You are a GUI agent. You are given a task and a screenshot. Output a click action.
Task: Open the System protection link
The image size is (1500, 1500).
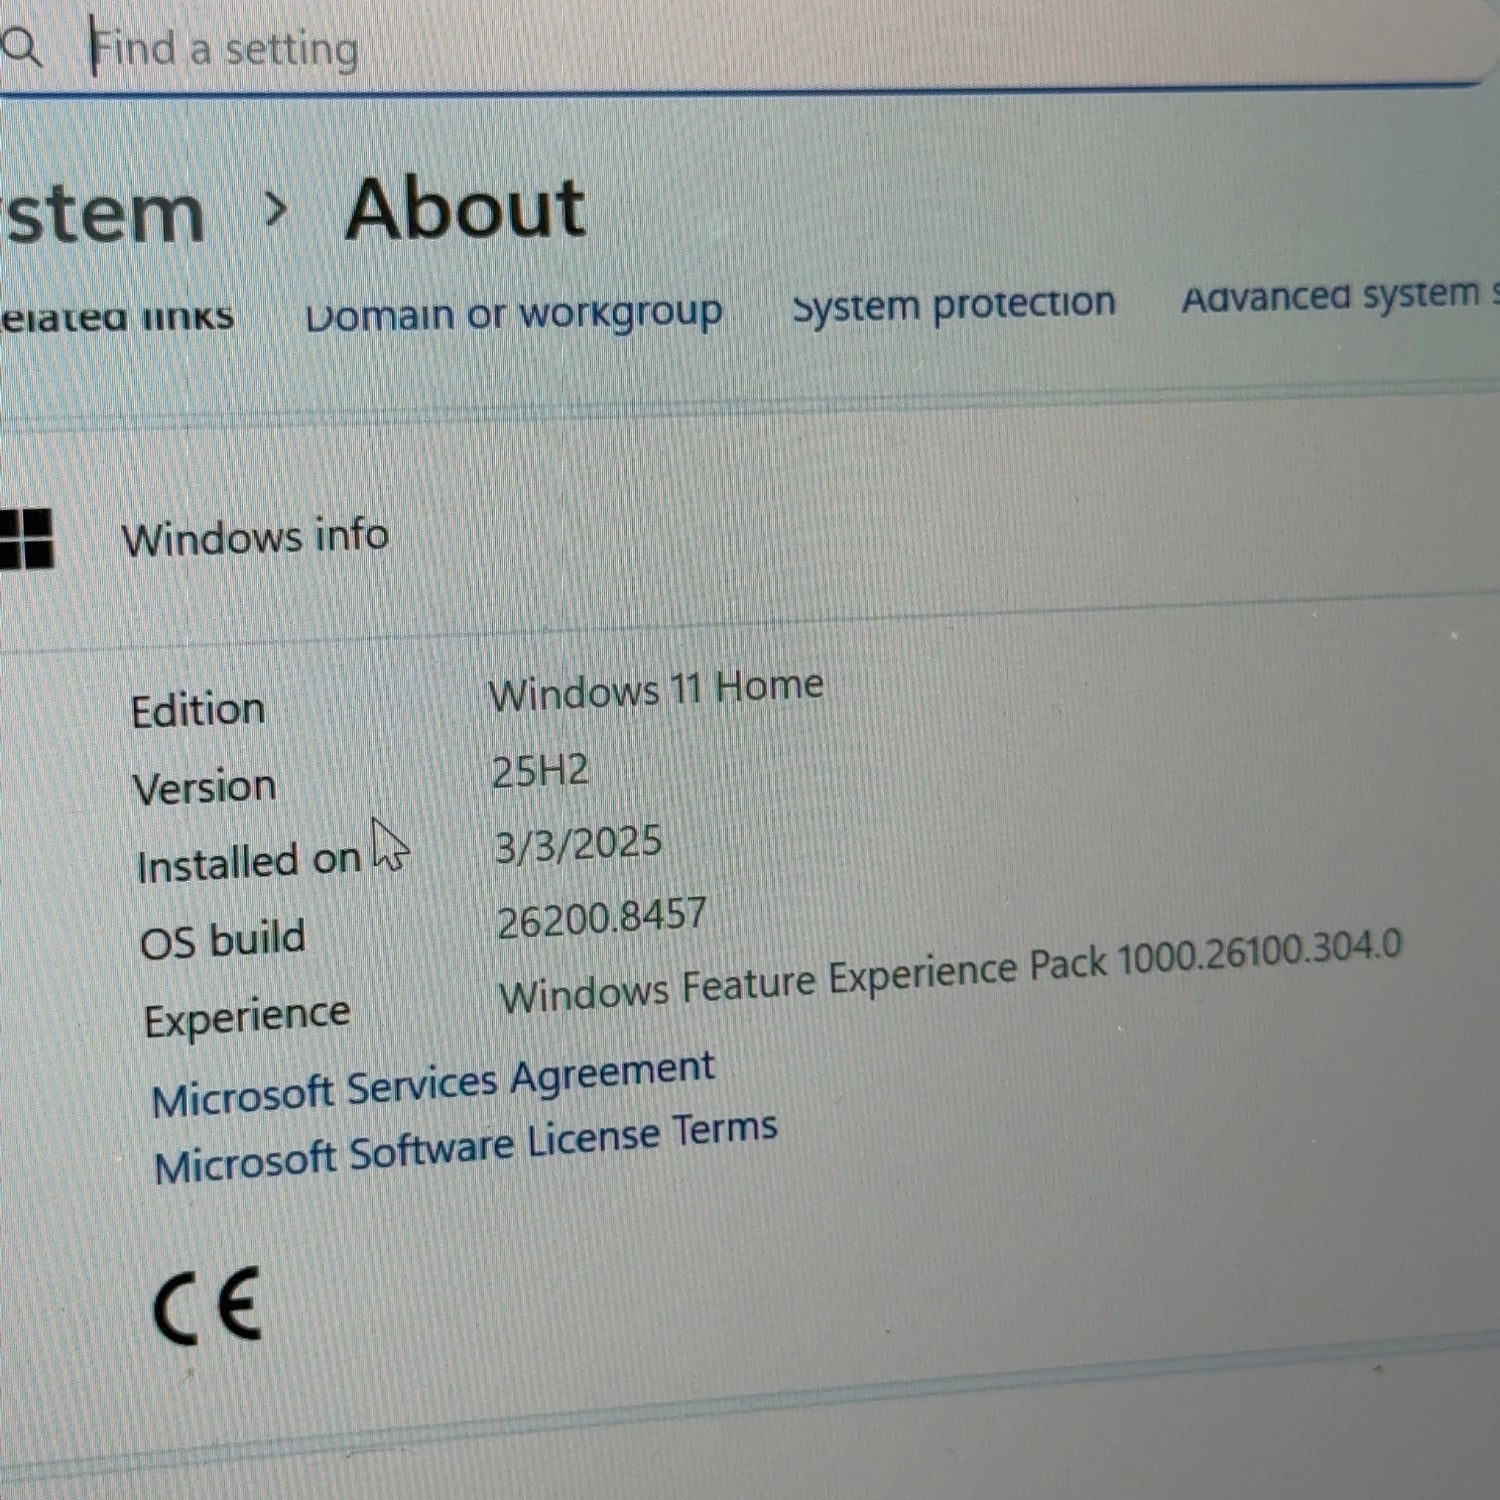(x=954, y=304)
